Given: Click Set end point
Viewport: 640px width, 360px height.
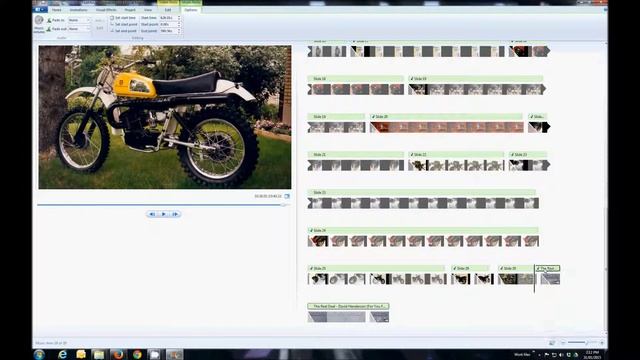Looking at the screenshot, I should point(123,31).
